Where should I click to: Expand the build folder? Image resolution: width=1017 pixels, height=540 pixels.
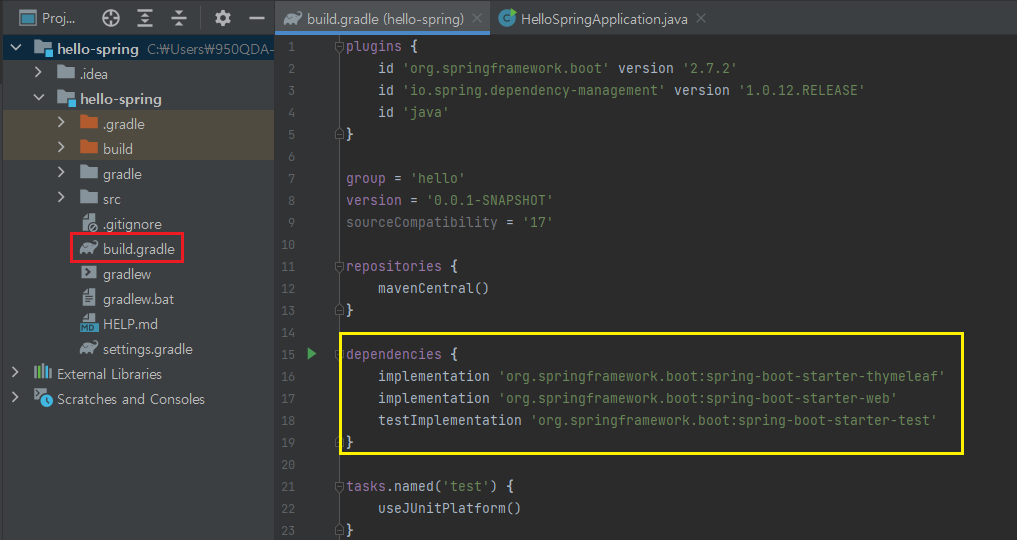click(61, 148)
